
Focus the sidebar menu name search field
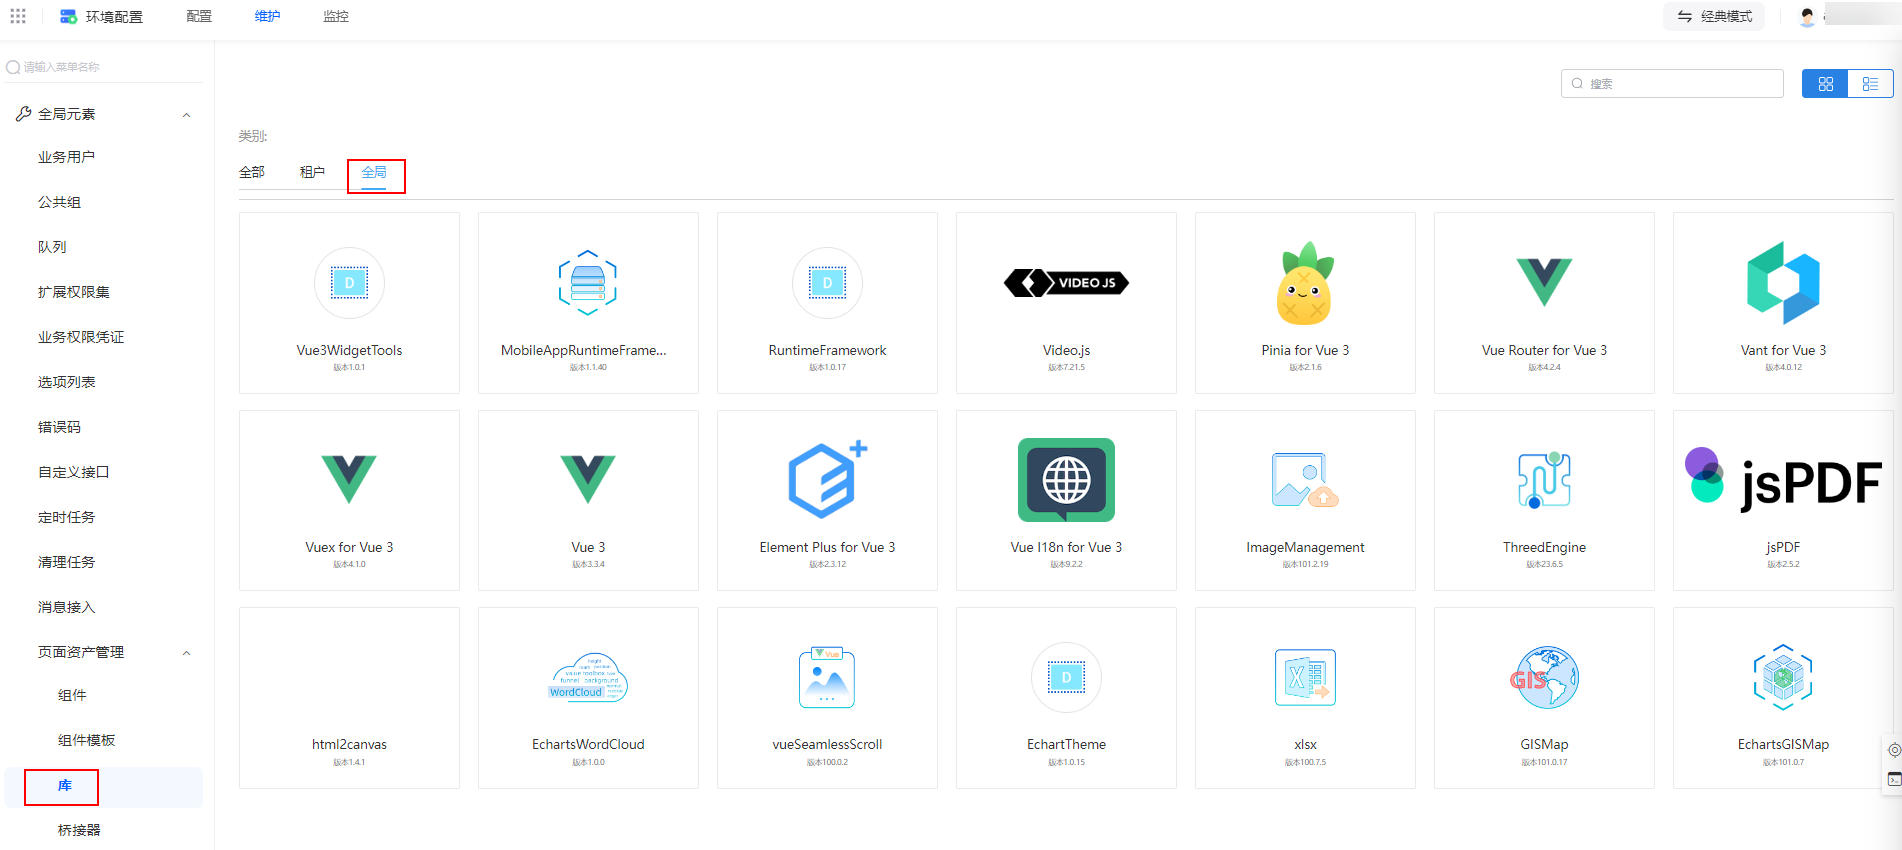point(104,67)
